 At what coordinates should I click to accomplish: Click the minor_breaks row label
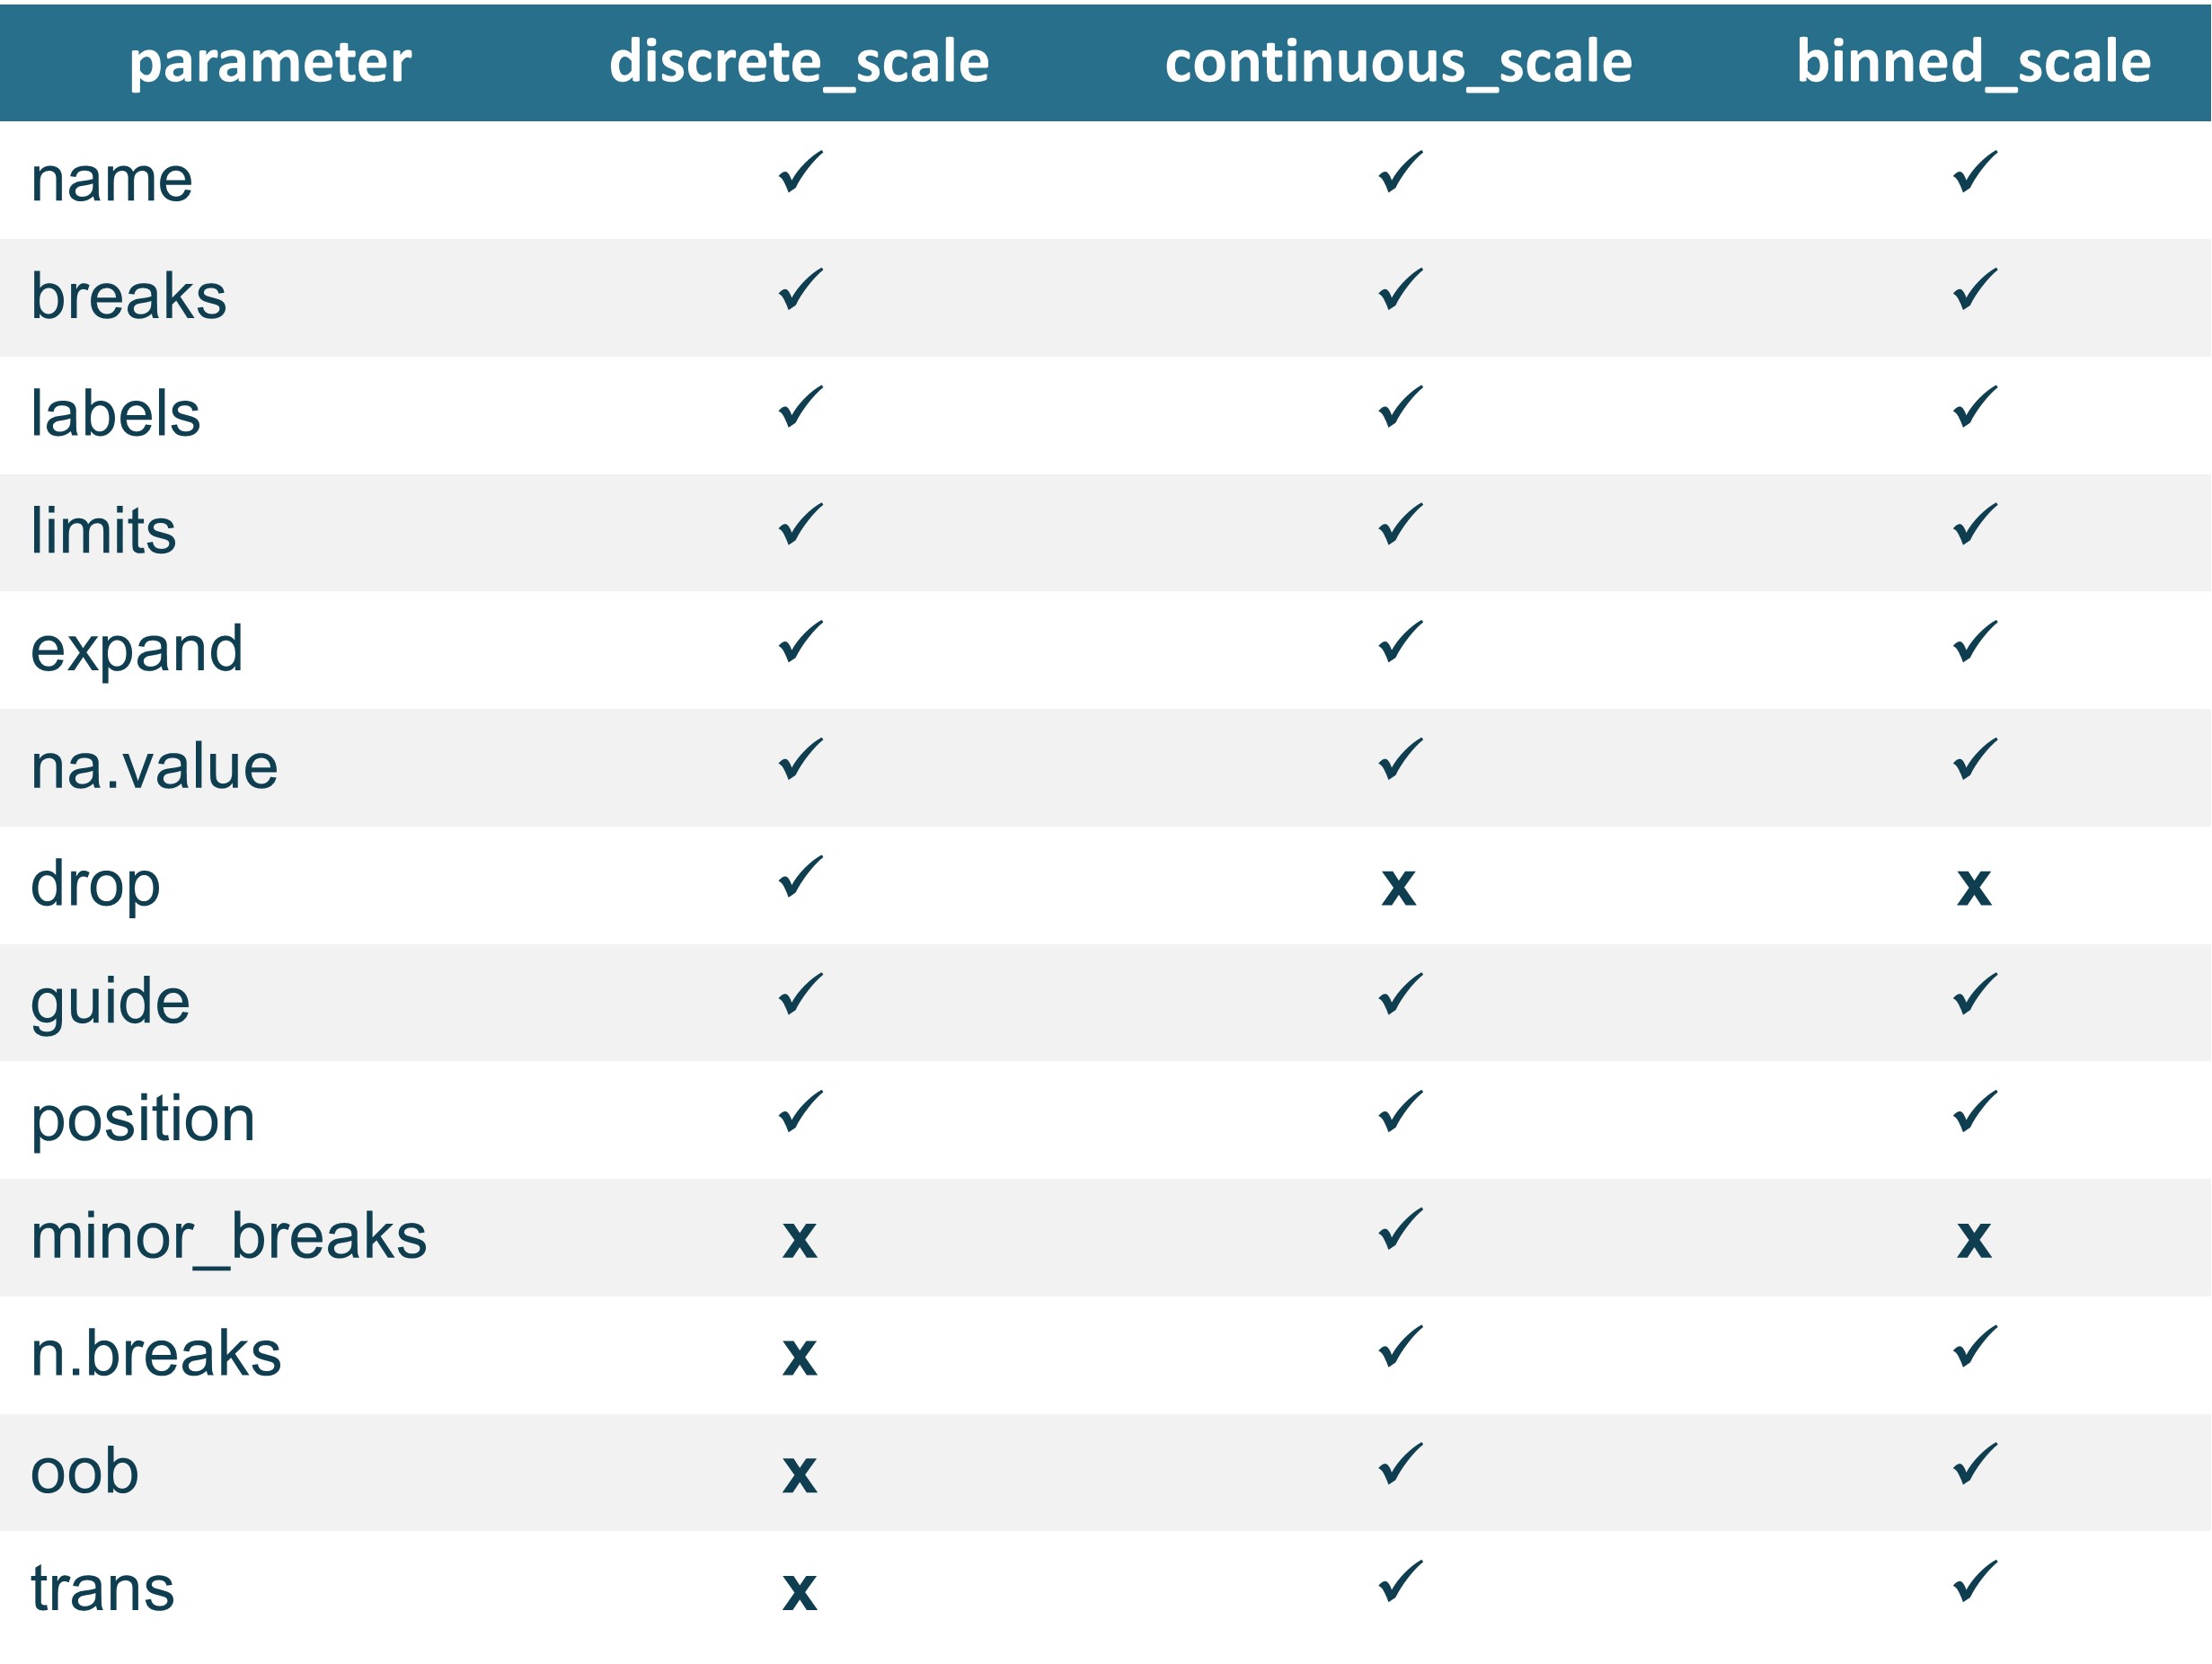point(228,1237)
